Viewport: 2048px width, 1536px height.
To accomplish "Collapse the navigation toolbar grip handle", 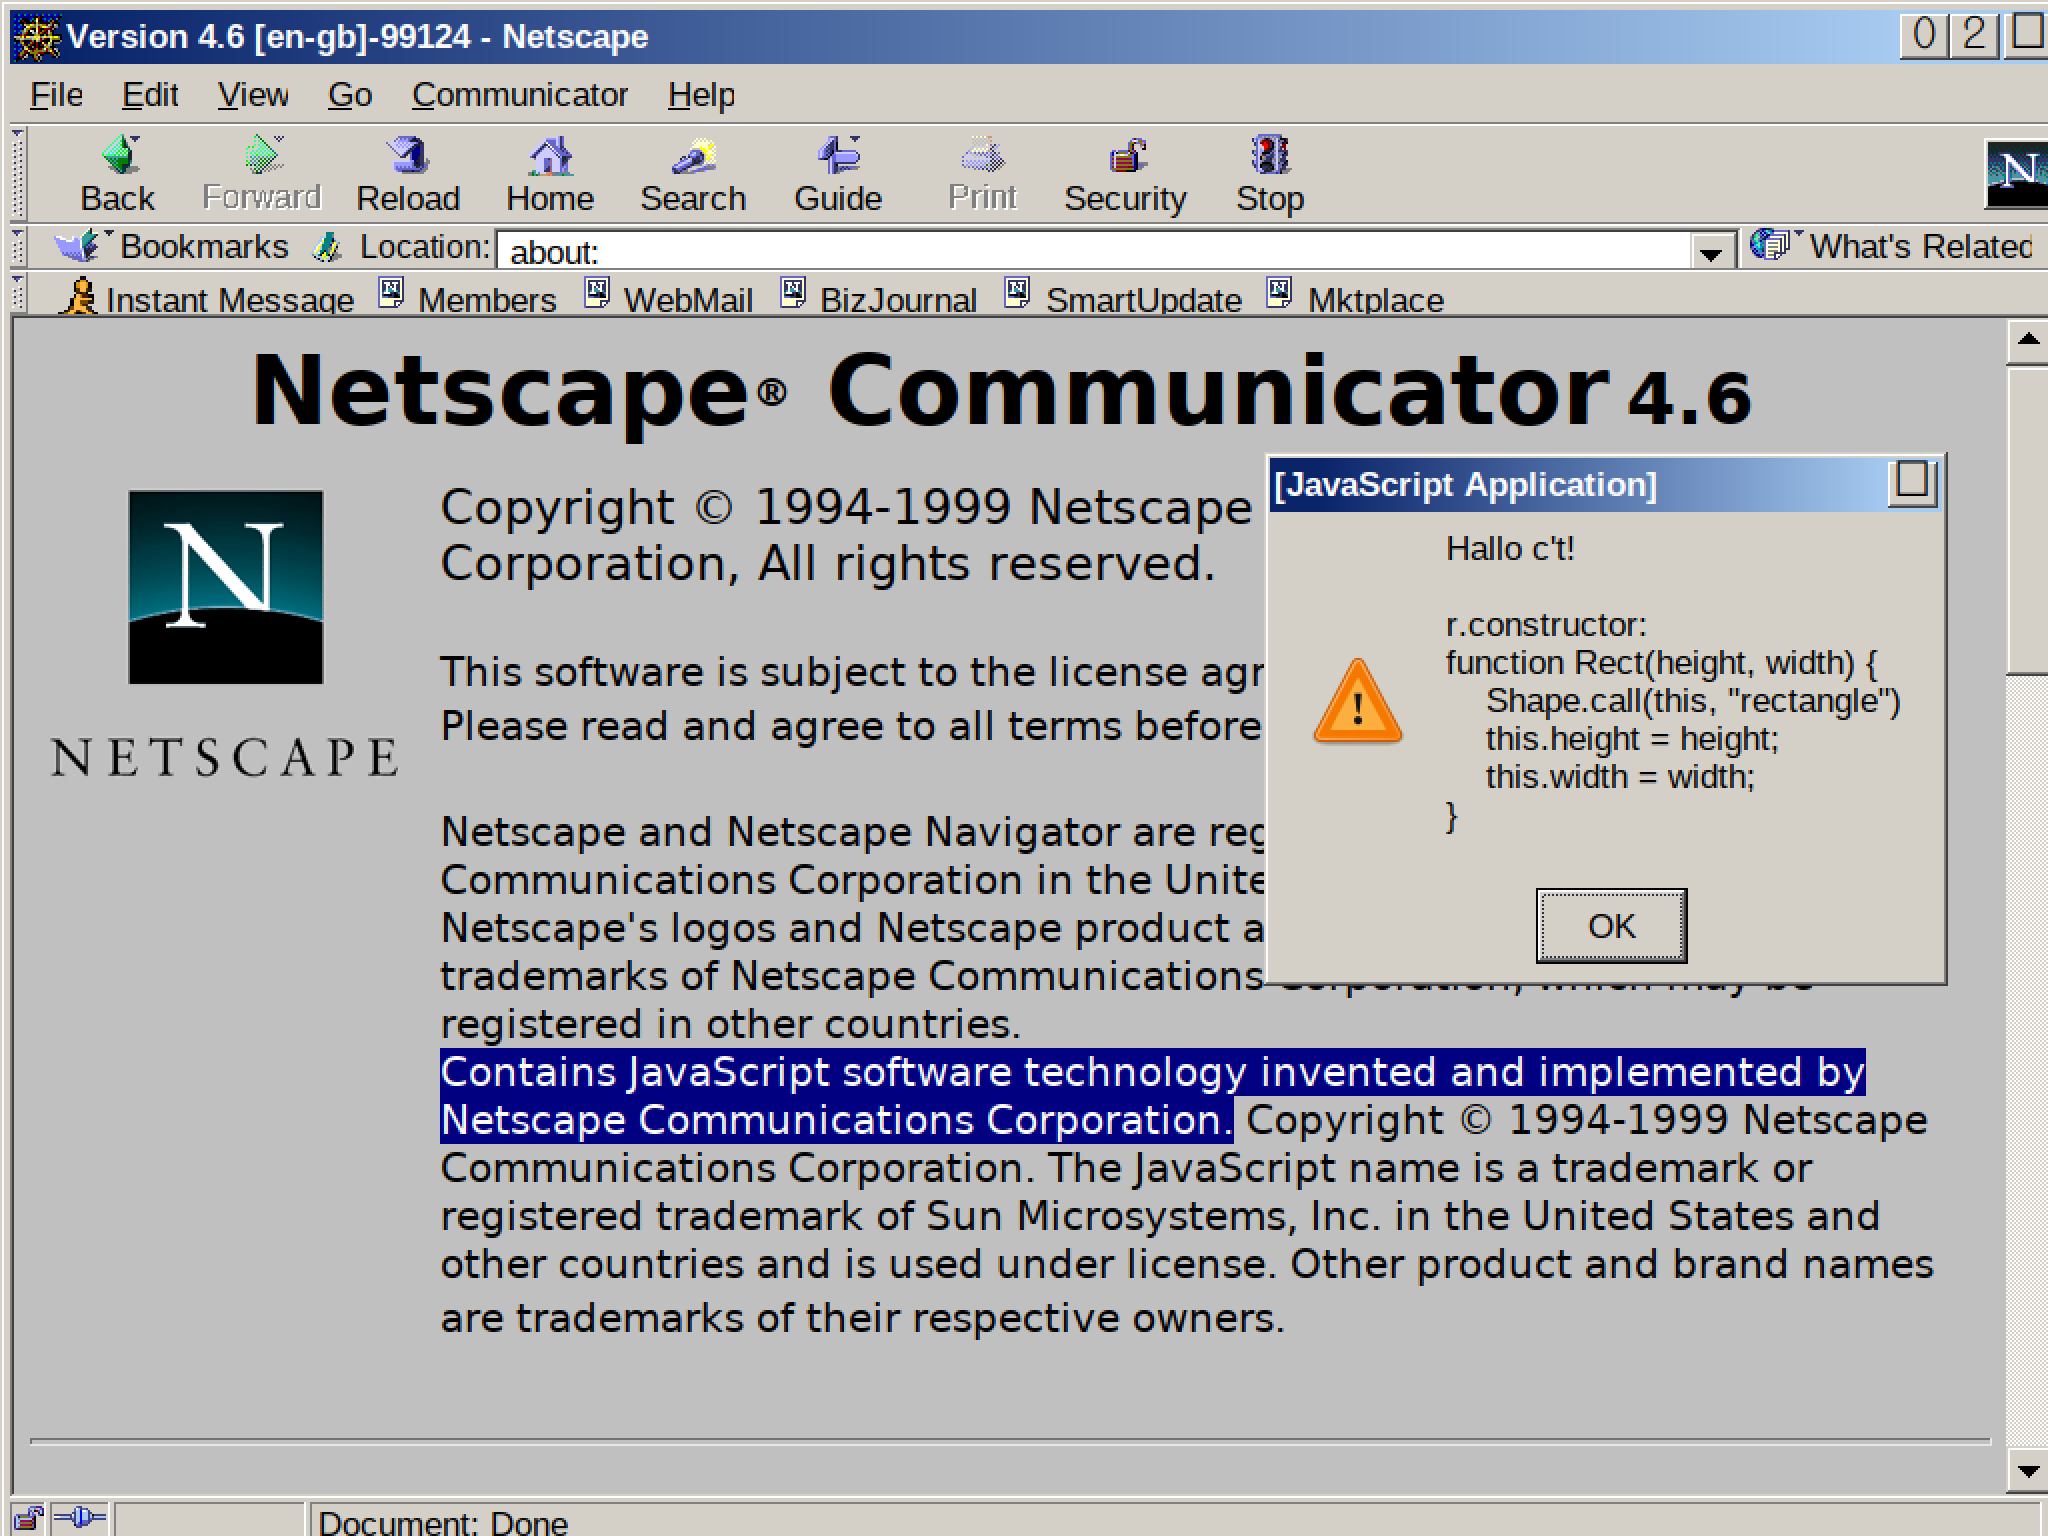I will click(19, 174).
